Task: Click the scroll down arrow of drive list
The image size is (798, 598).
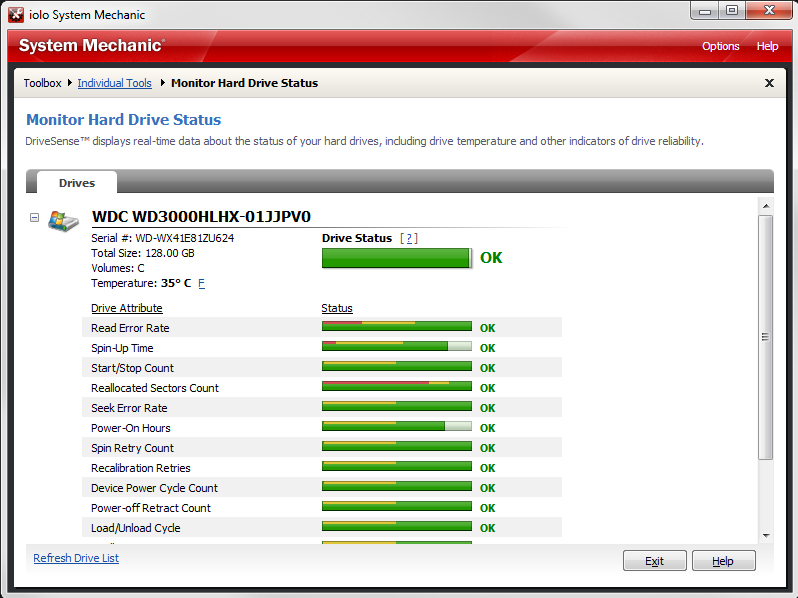Action: coord(765,536)
